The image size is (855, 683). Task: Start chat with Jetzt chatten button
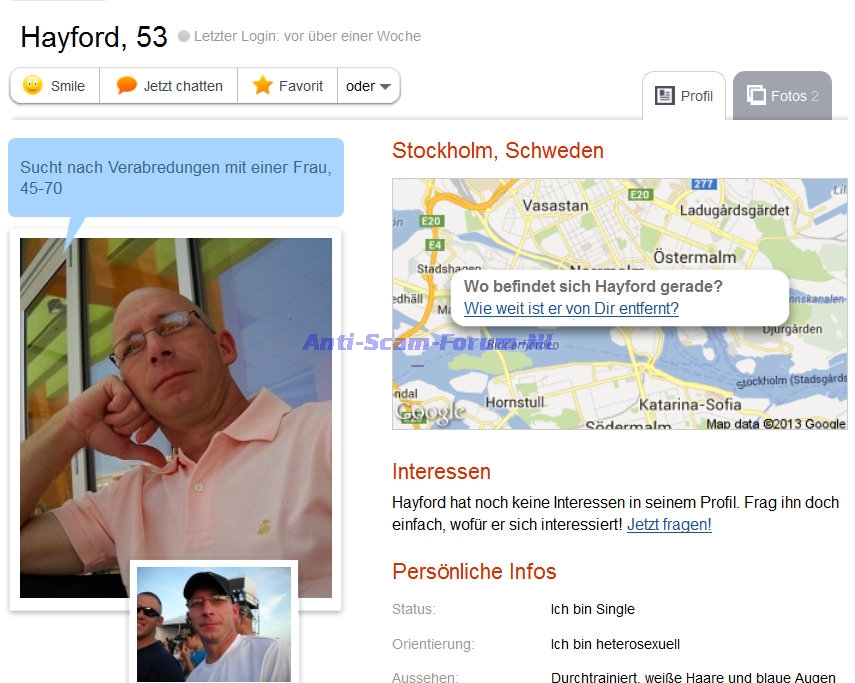(x=168, y=86)
